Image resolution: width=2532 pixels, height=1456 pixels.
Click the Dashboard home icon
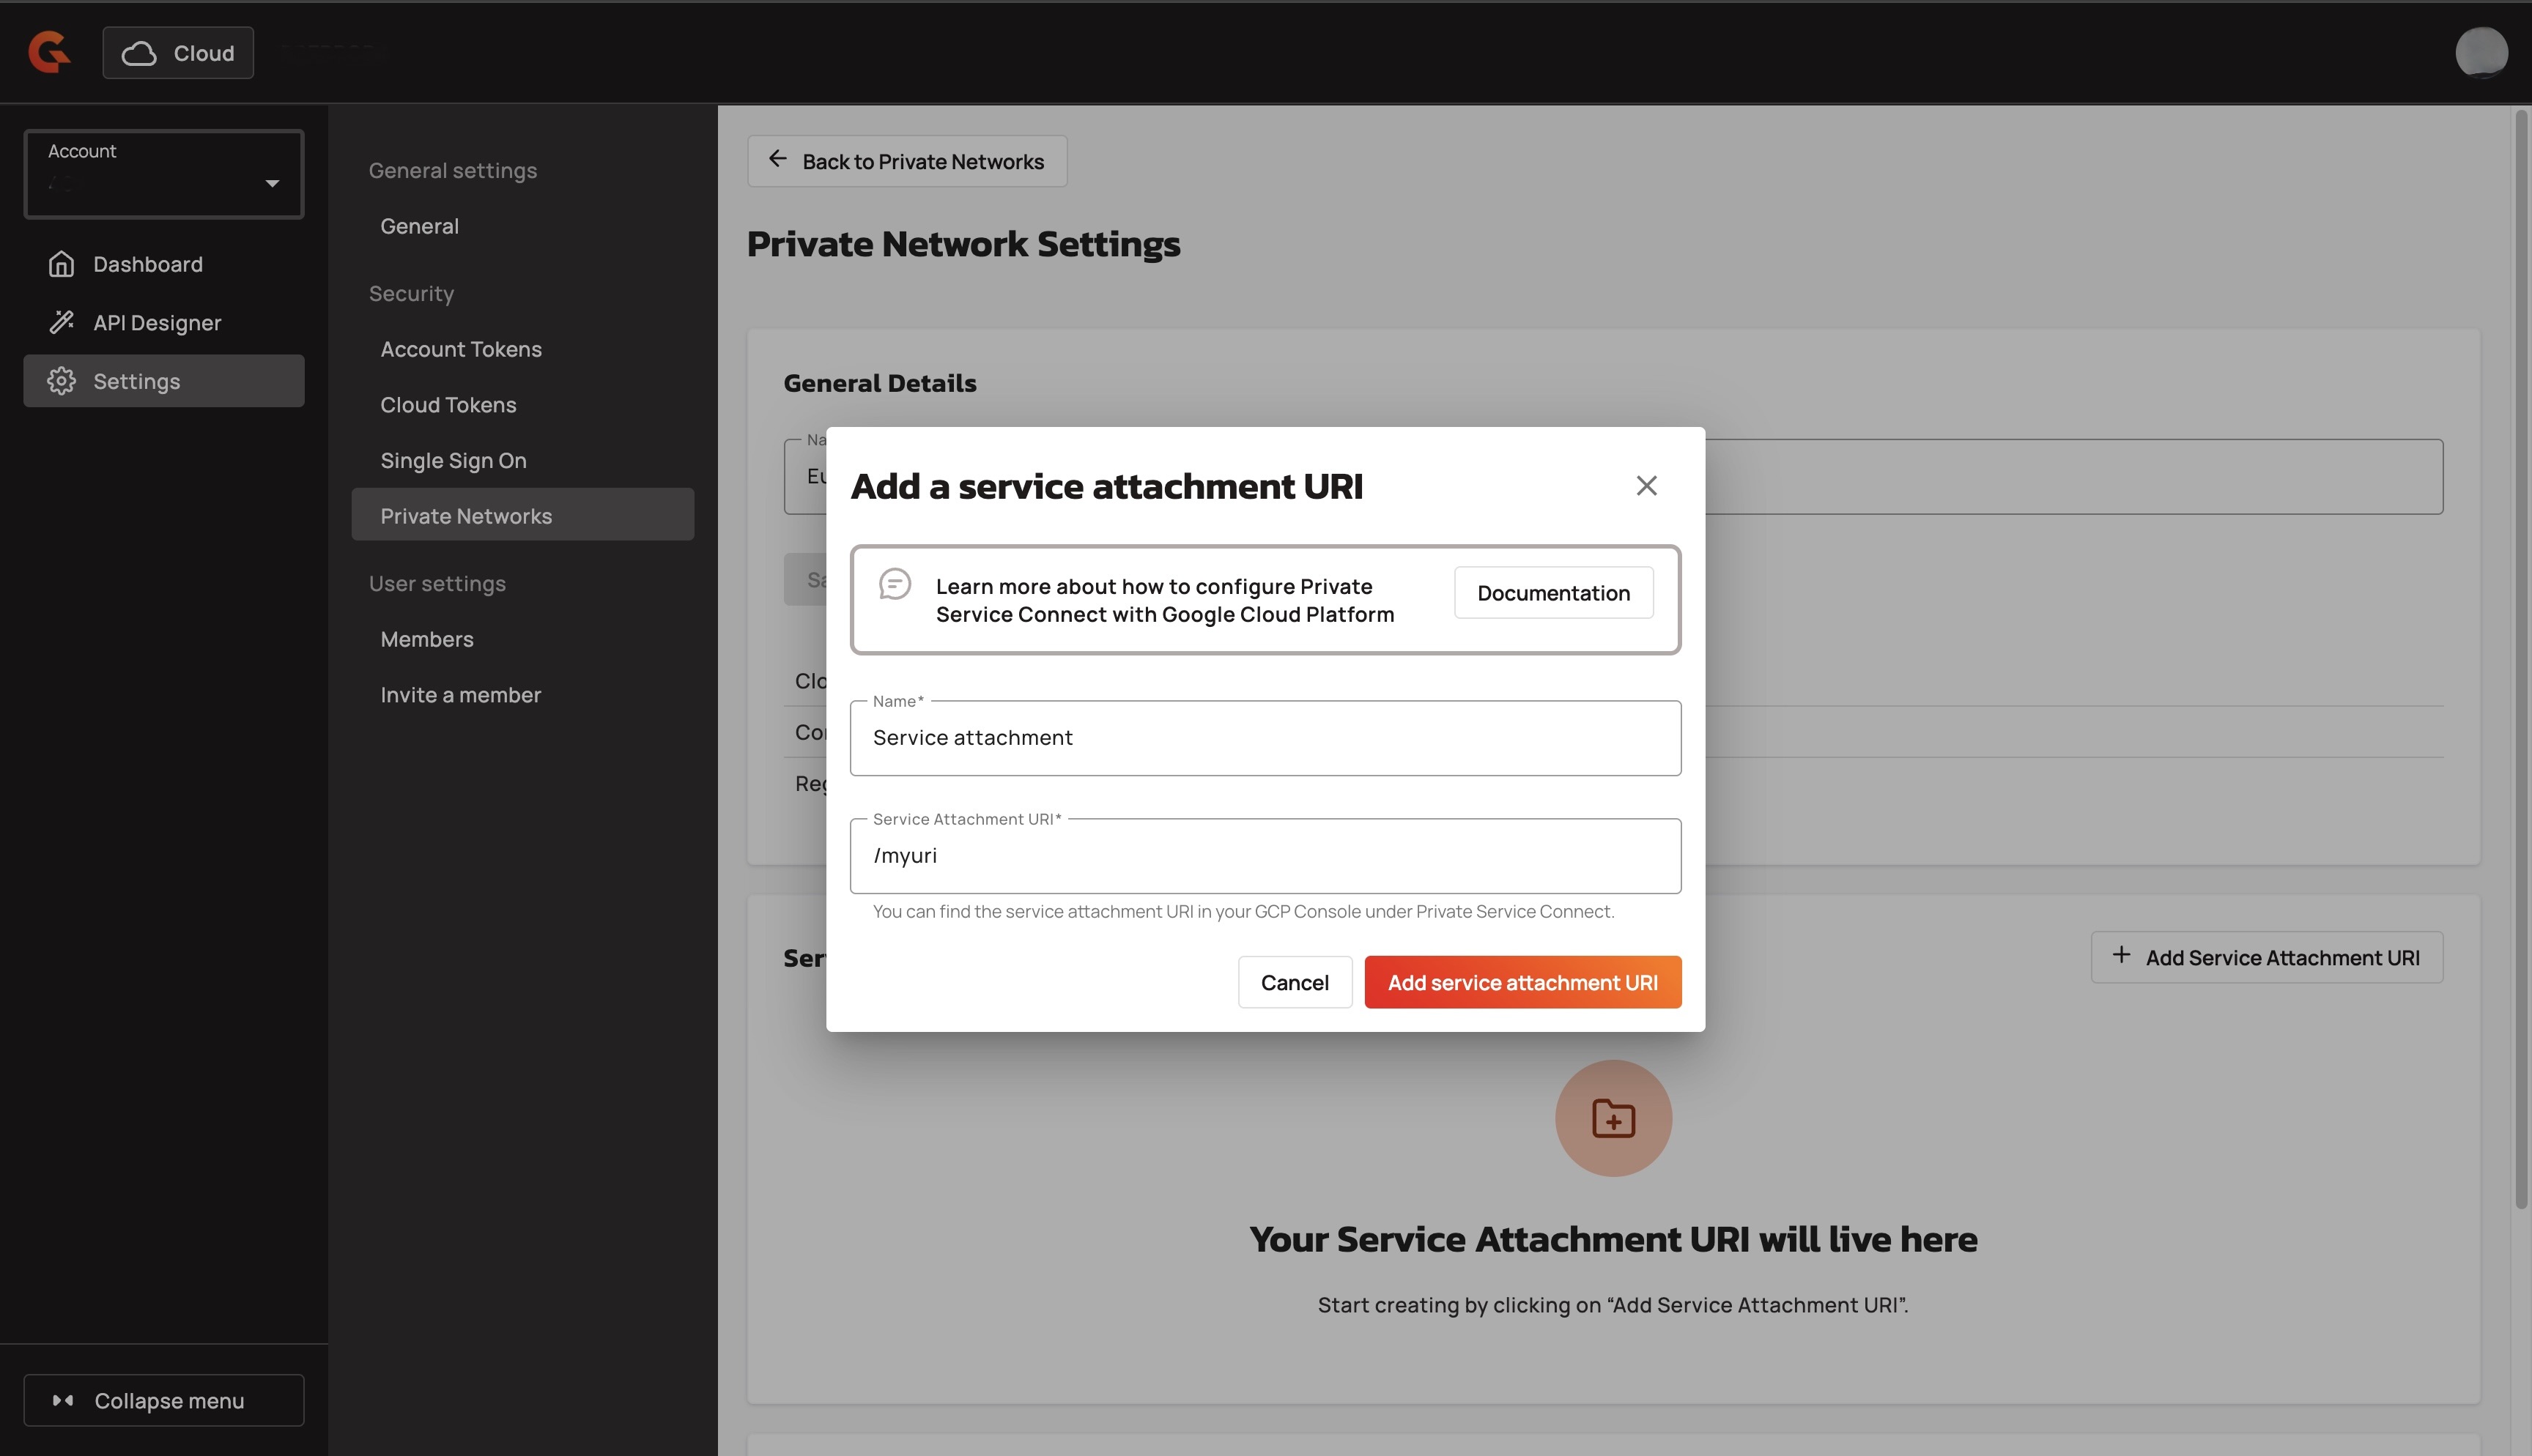click(62, 264)
